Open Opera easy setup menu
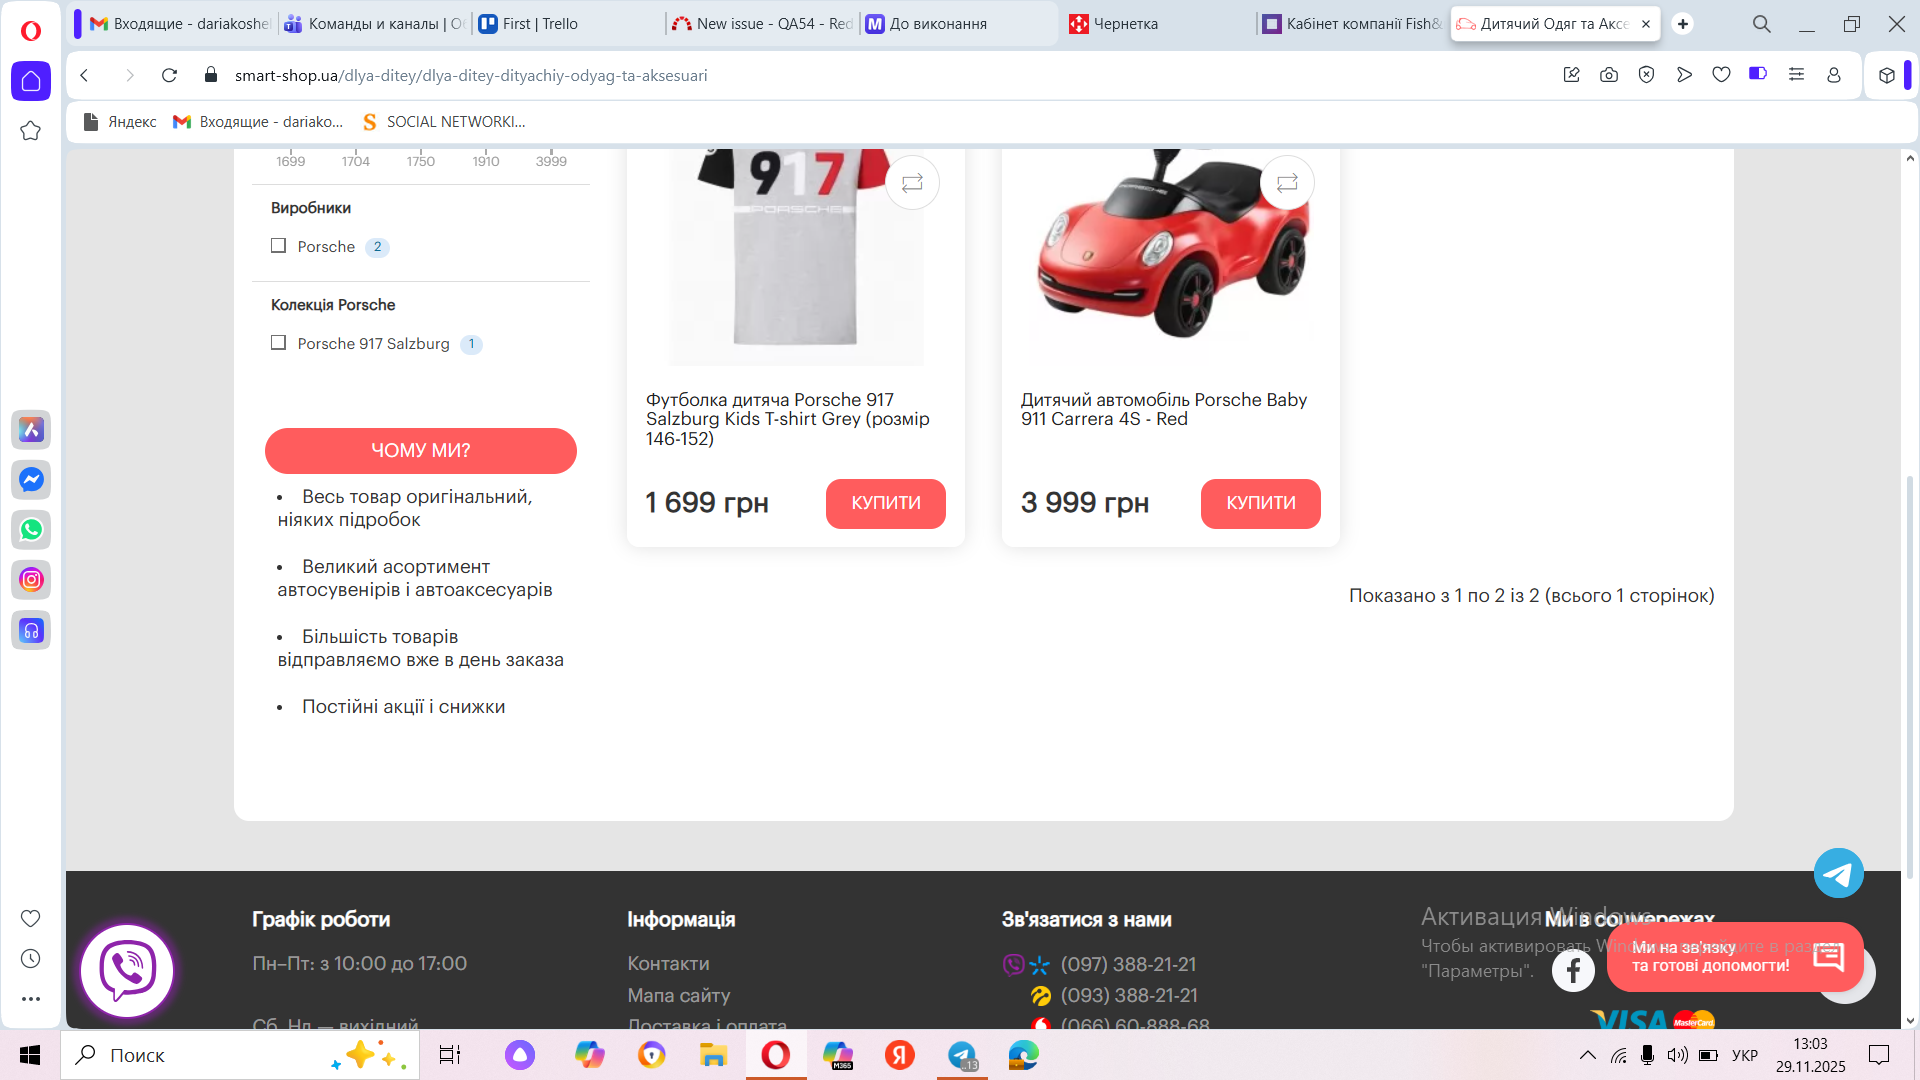 click(1796, 75)
